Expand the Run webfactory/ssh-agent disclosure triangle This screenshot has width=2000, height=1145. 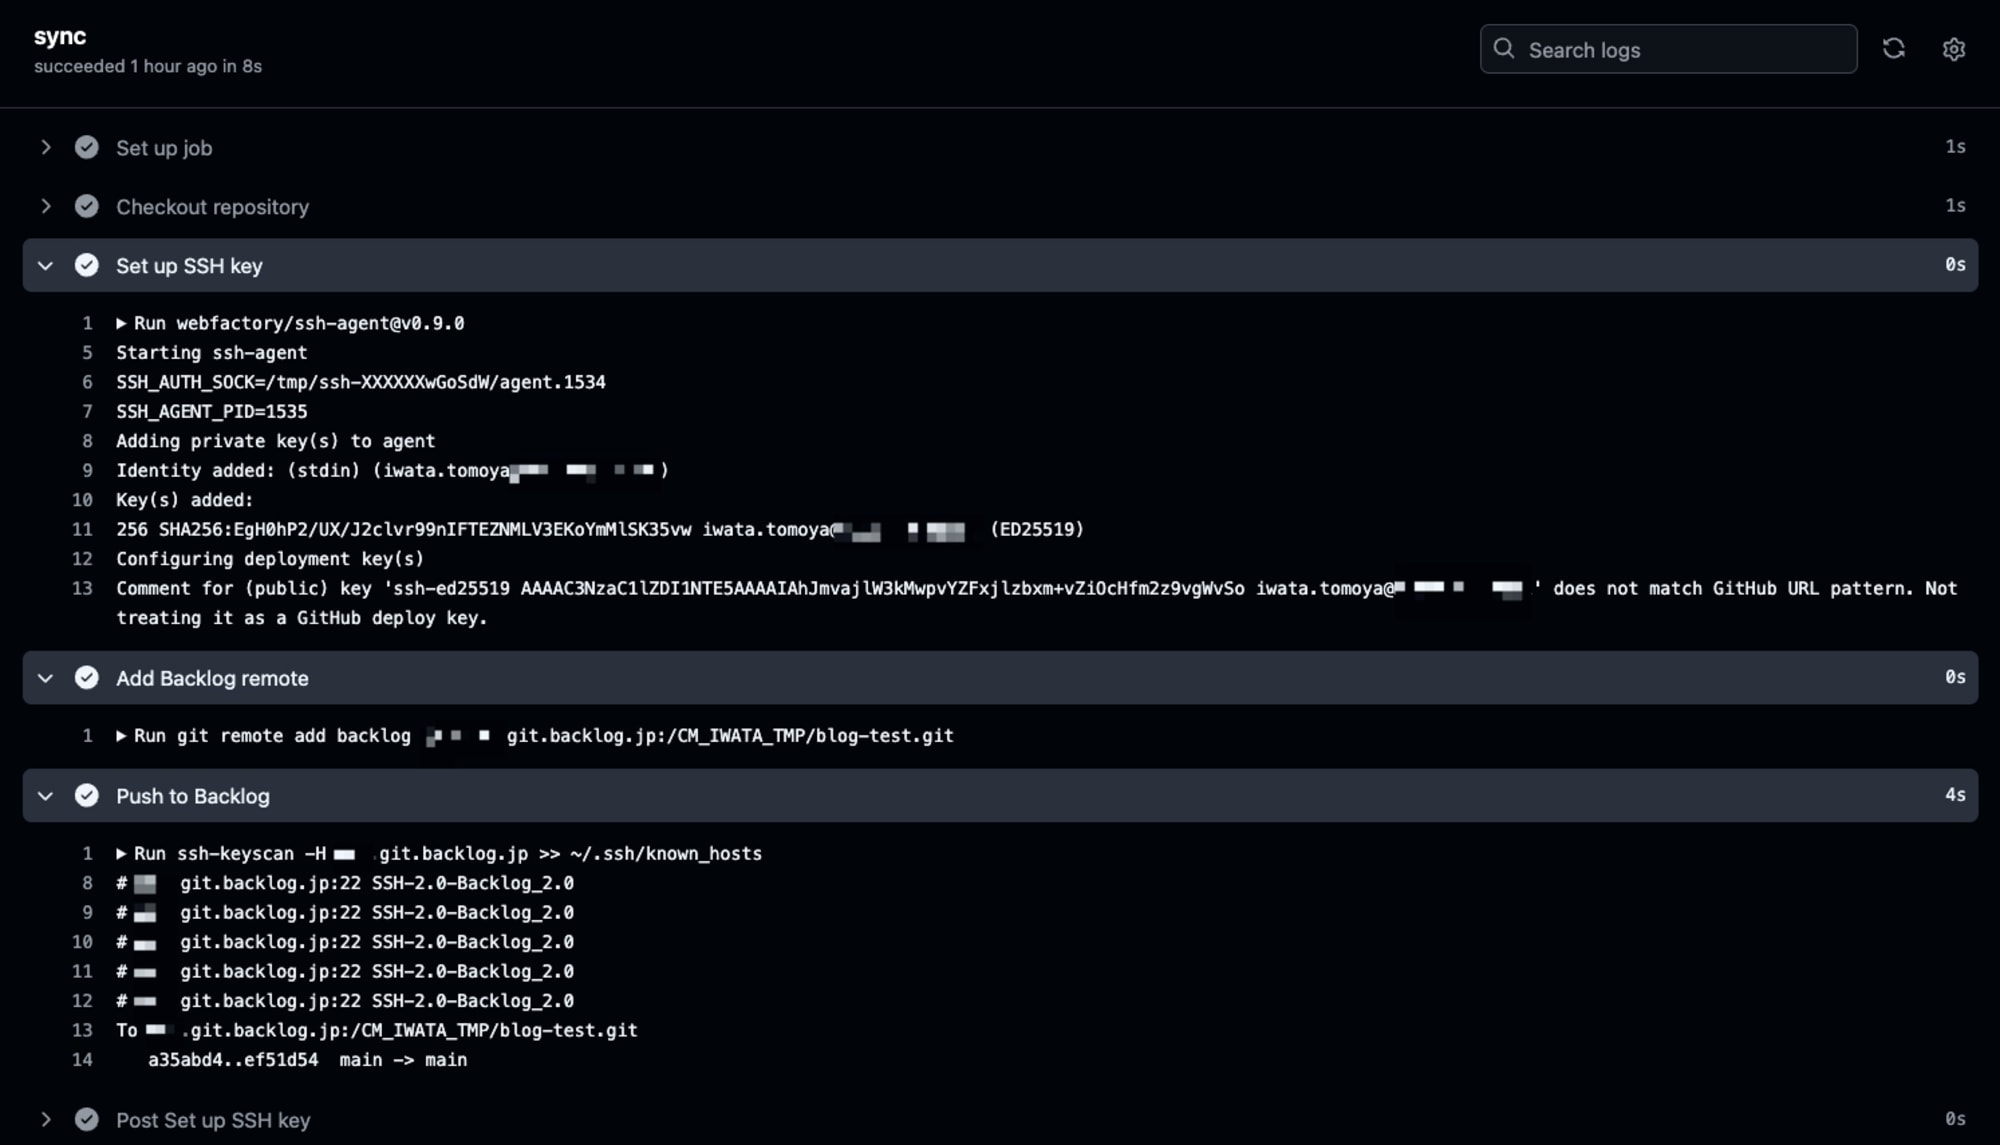tap(121, 323)
